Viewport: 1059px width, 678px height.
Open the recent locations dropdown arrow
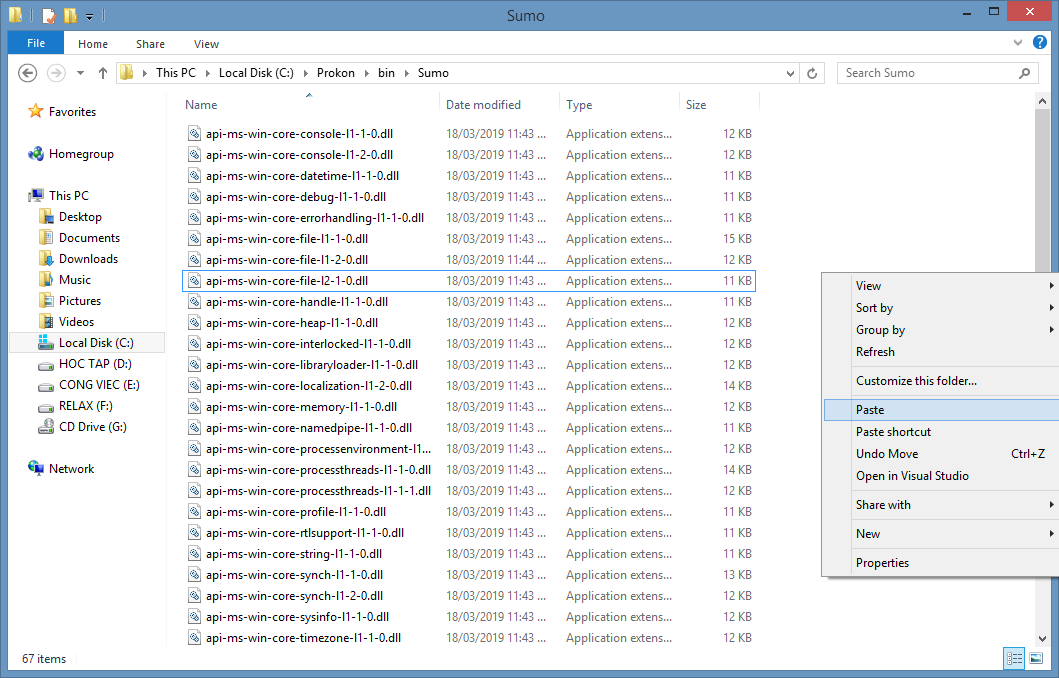pos(80,73)
